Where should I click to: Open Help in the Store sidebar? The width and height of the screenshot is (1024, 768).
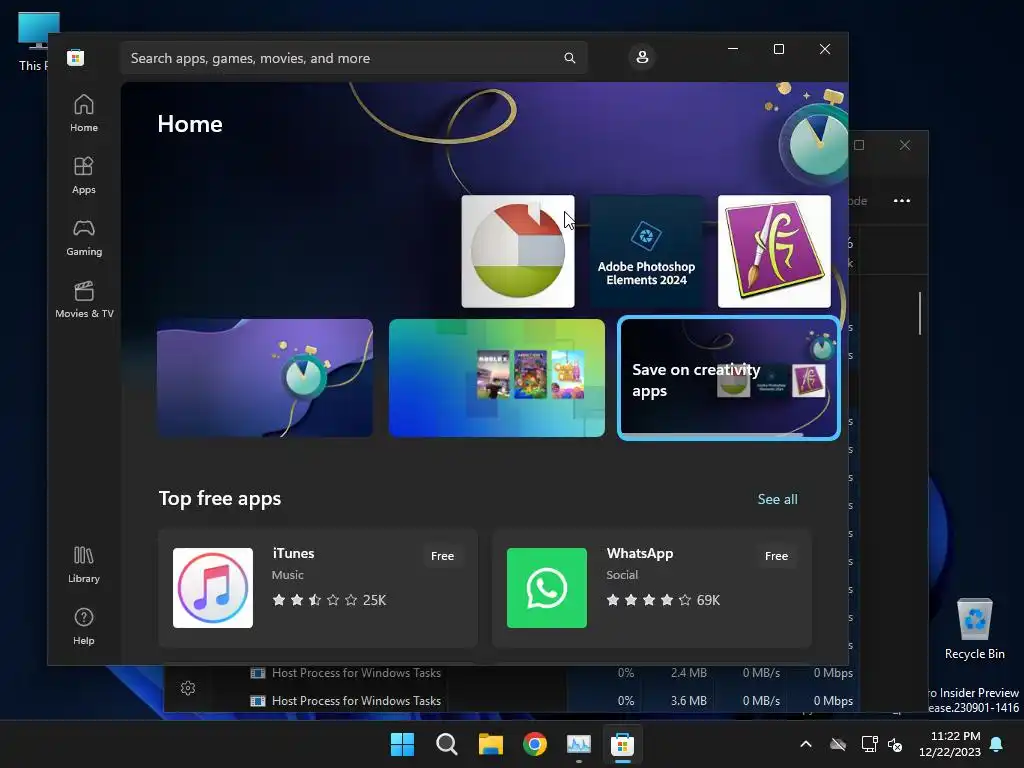tap(84, 626)
